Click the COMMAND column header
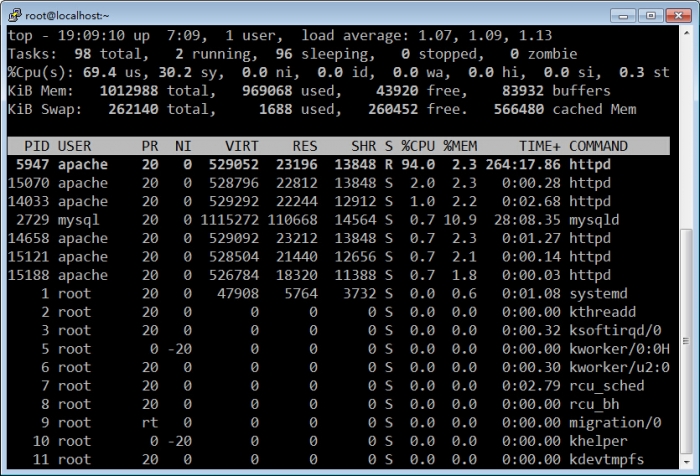Image resolution: width=700 pixels, height=476 pixels. [x=598, y=146]
